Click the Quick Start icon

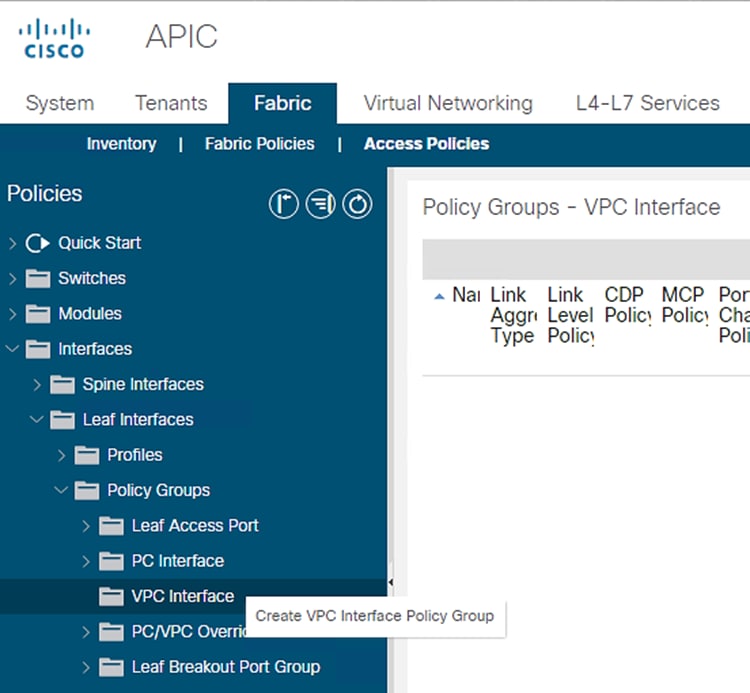tap(38, 243)
